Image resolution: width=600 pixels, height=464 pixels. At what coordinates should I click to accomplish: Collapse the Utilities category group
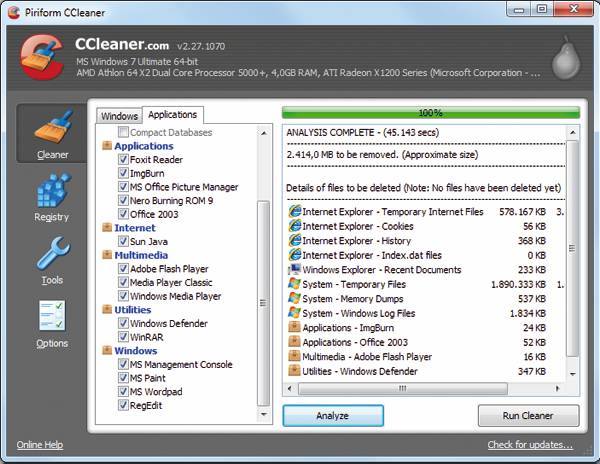coord(107,310)
